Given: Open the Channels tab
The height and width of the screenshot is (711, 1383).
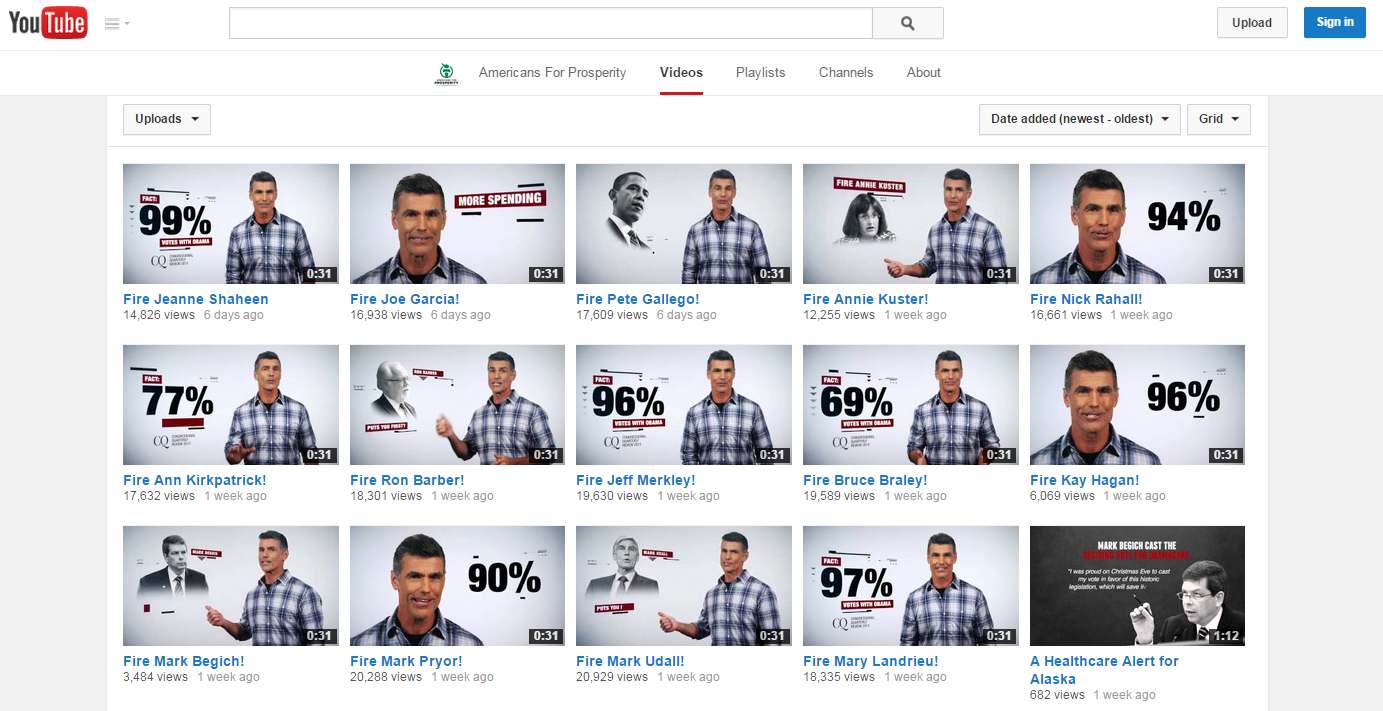Looking at the screenshot, I should pos(845,73).
